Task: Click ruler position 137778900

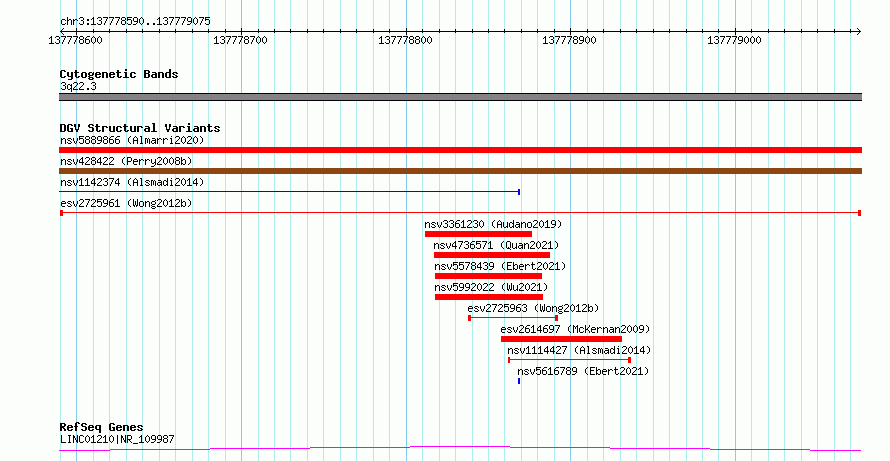Action: click(569, 40)
